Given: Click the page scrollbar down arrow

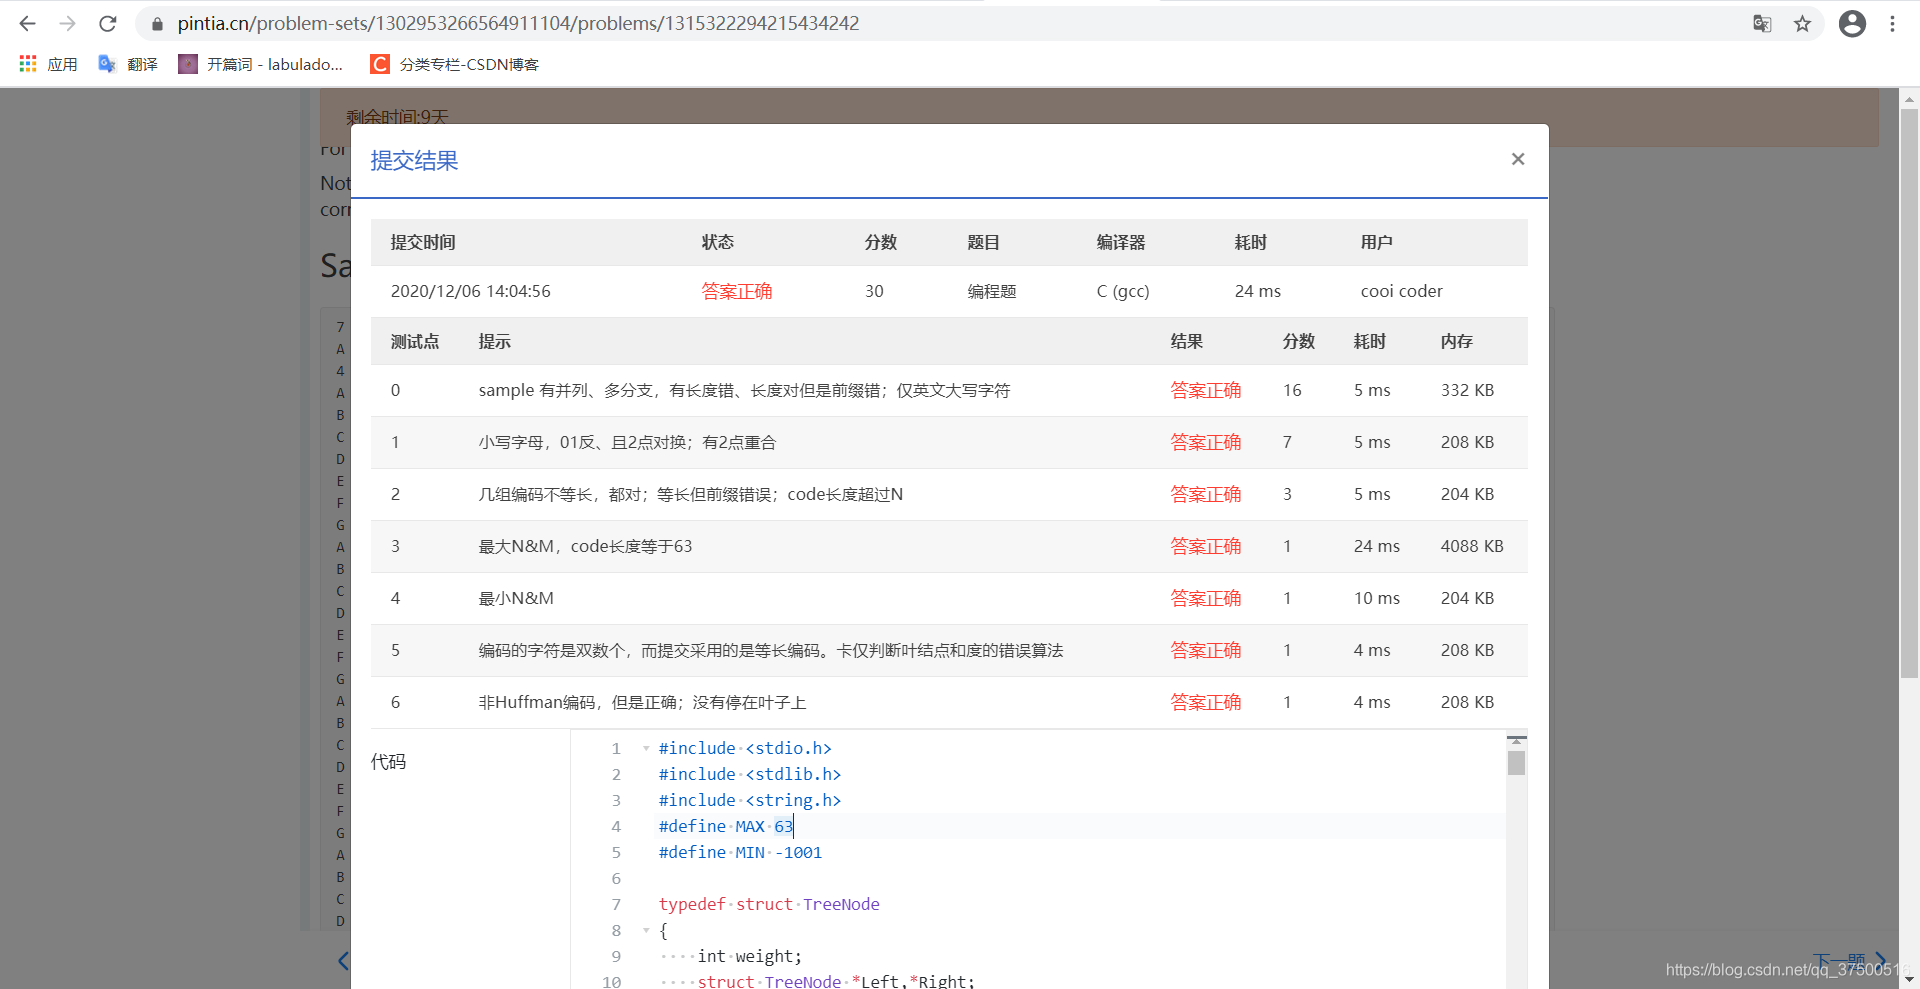Looking at the screenshot, I should tap(1909, 980).
